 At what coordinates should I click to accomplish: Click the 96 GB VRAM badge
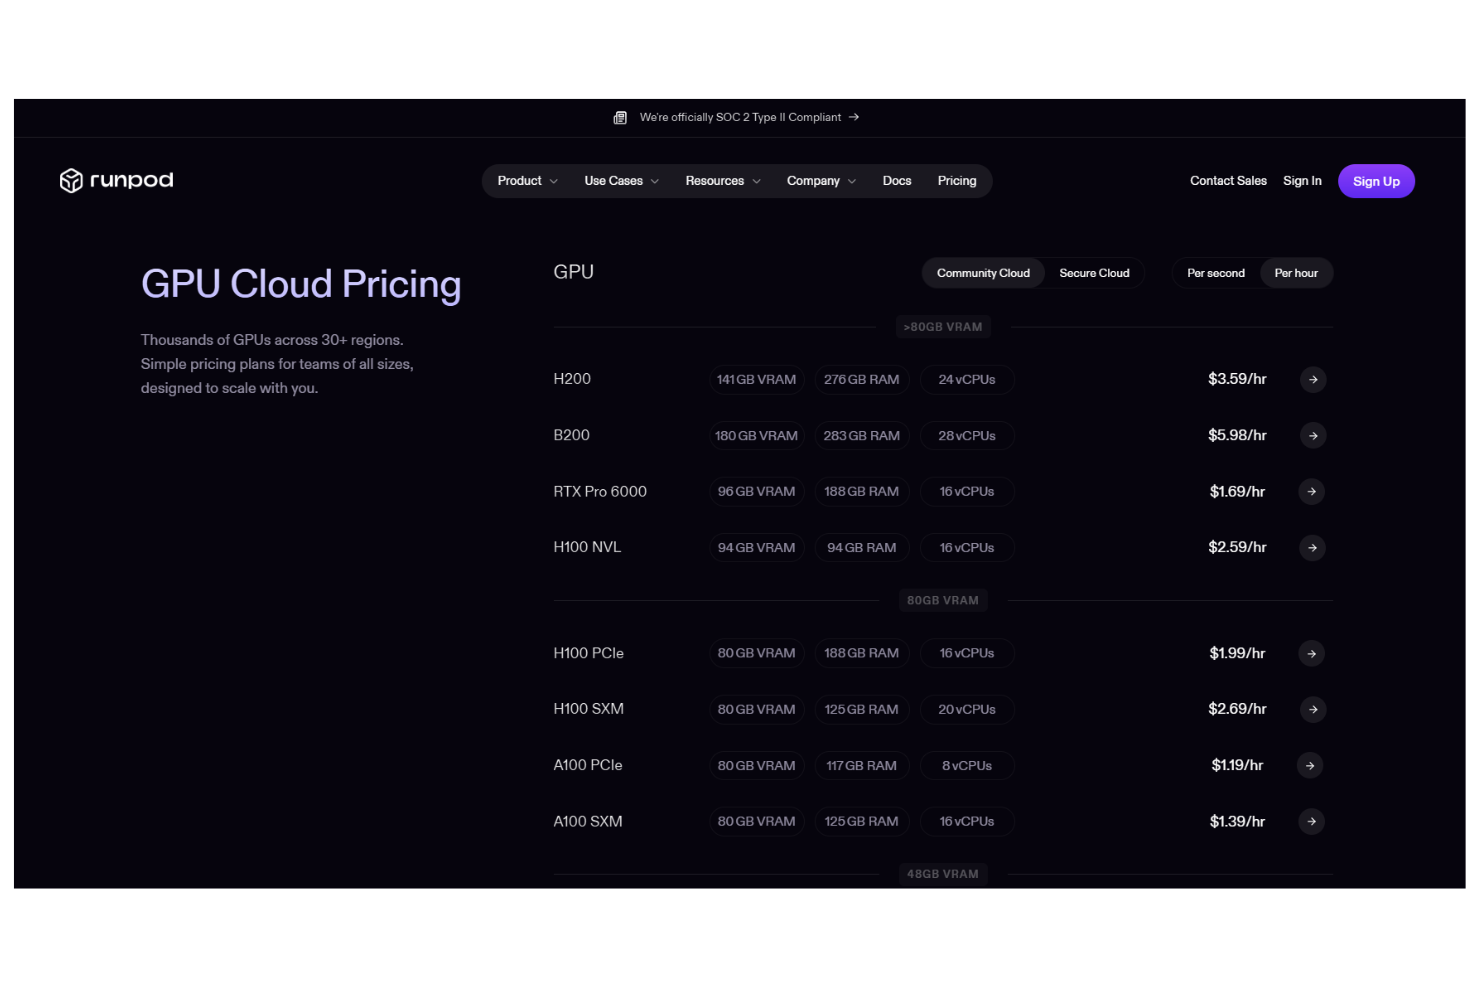756,492
